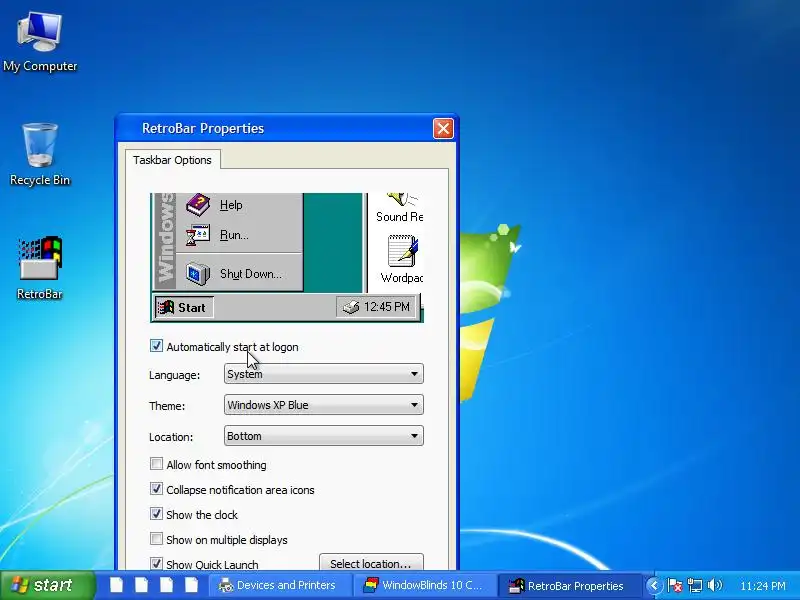
Task: Expand hidden notification area icons arrow
Action: [x=654, y=585]
